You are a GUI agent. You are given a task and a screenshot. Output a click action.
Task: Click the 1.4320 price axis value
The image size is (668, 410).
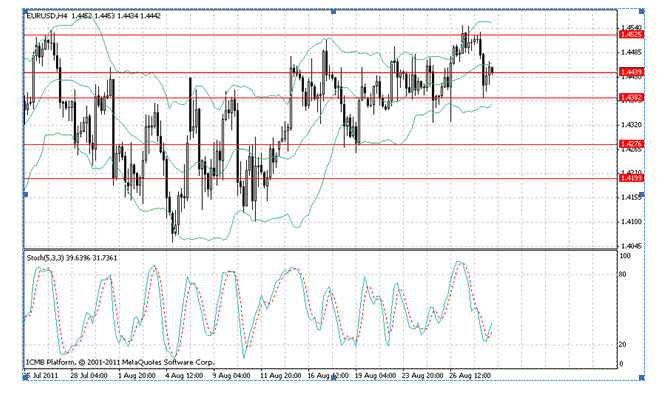(x=631, y=125)
